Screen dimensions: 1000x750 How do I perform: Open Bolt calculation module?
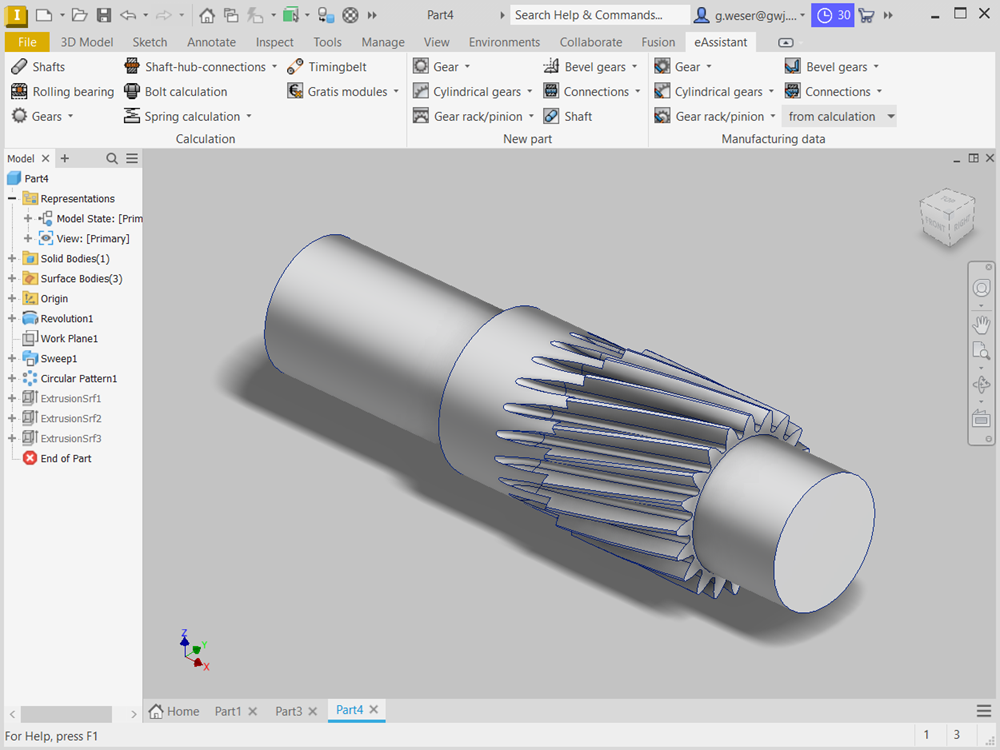point(175,92)
